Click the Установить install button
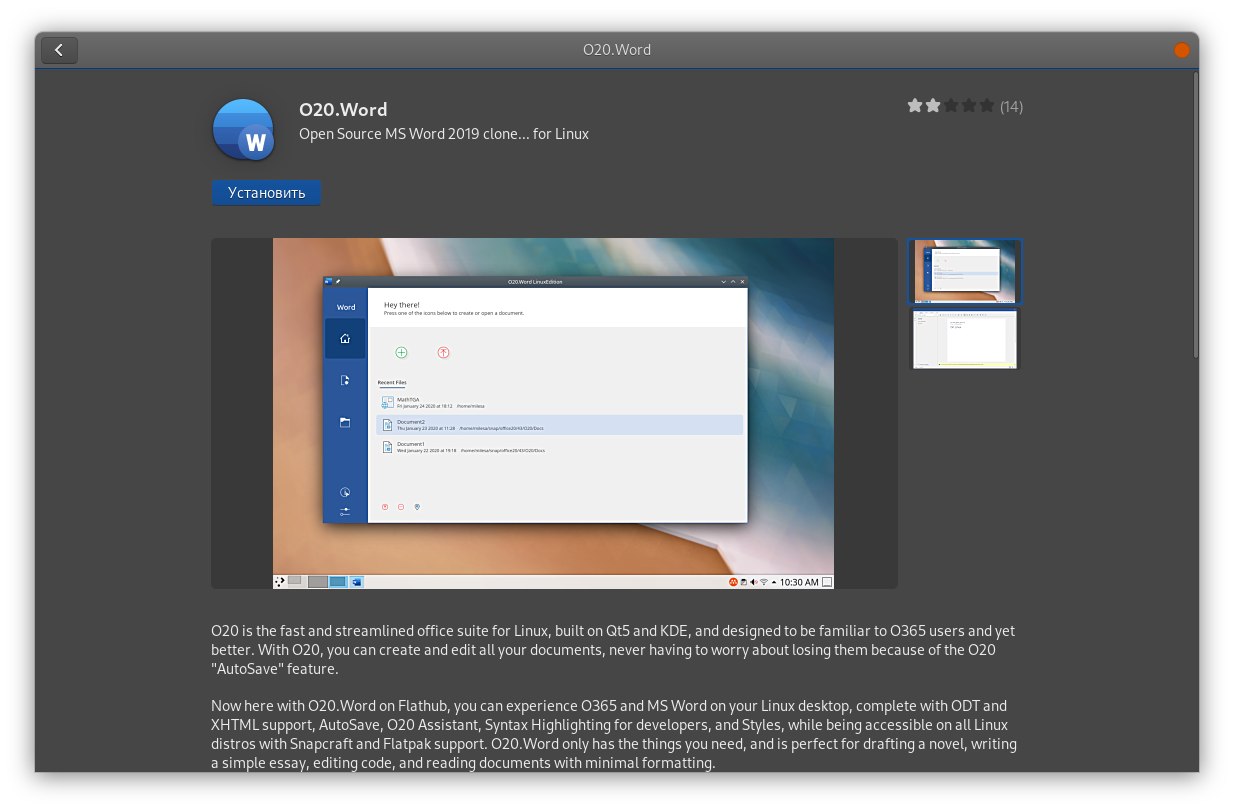 (x=266, y=193)
